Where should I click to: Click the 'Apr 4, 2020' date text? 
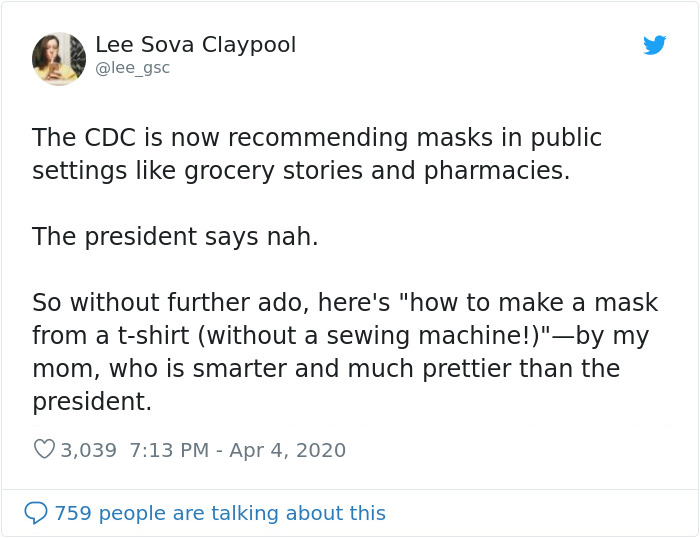click(x=288, y=450)
